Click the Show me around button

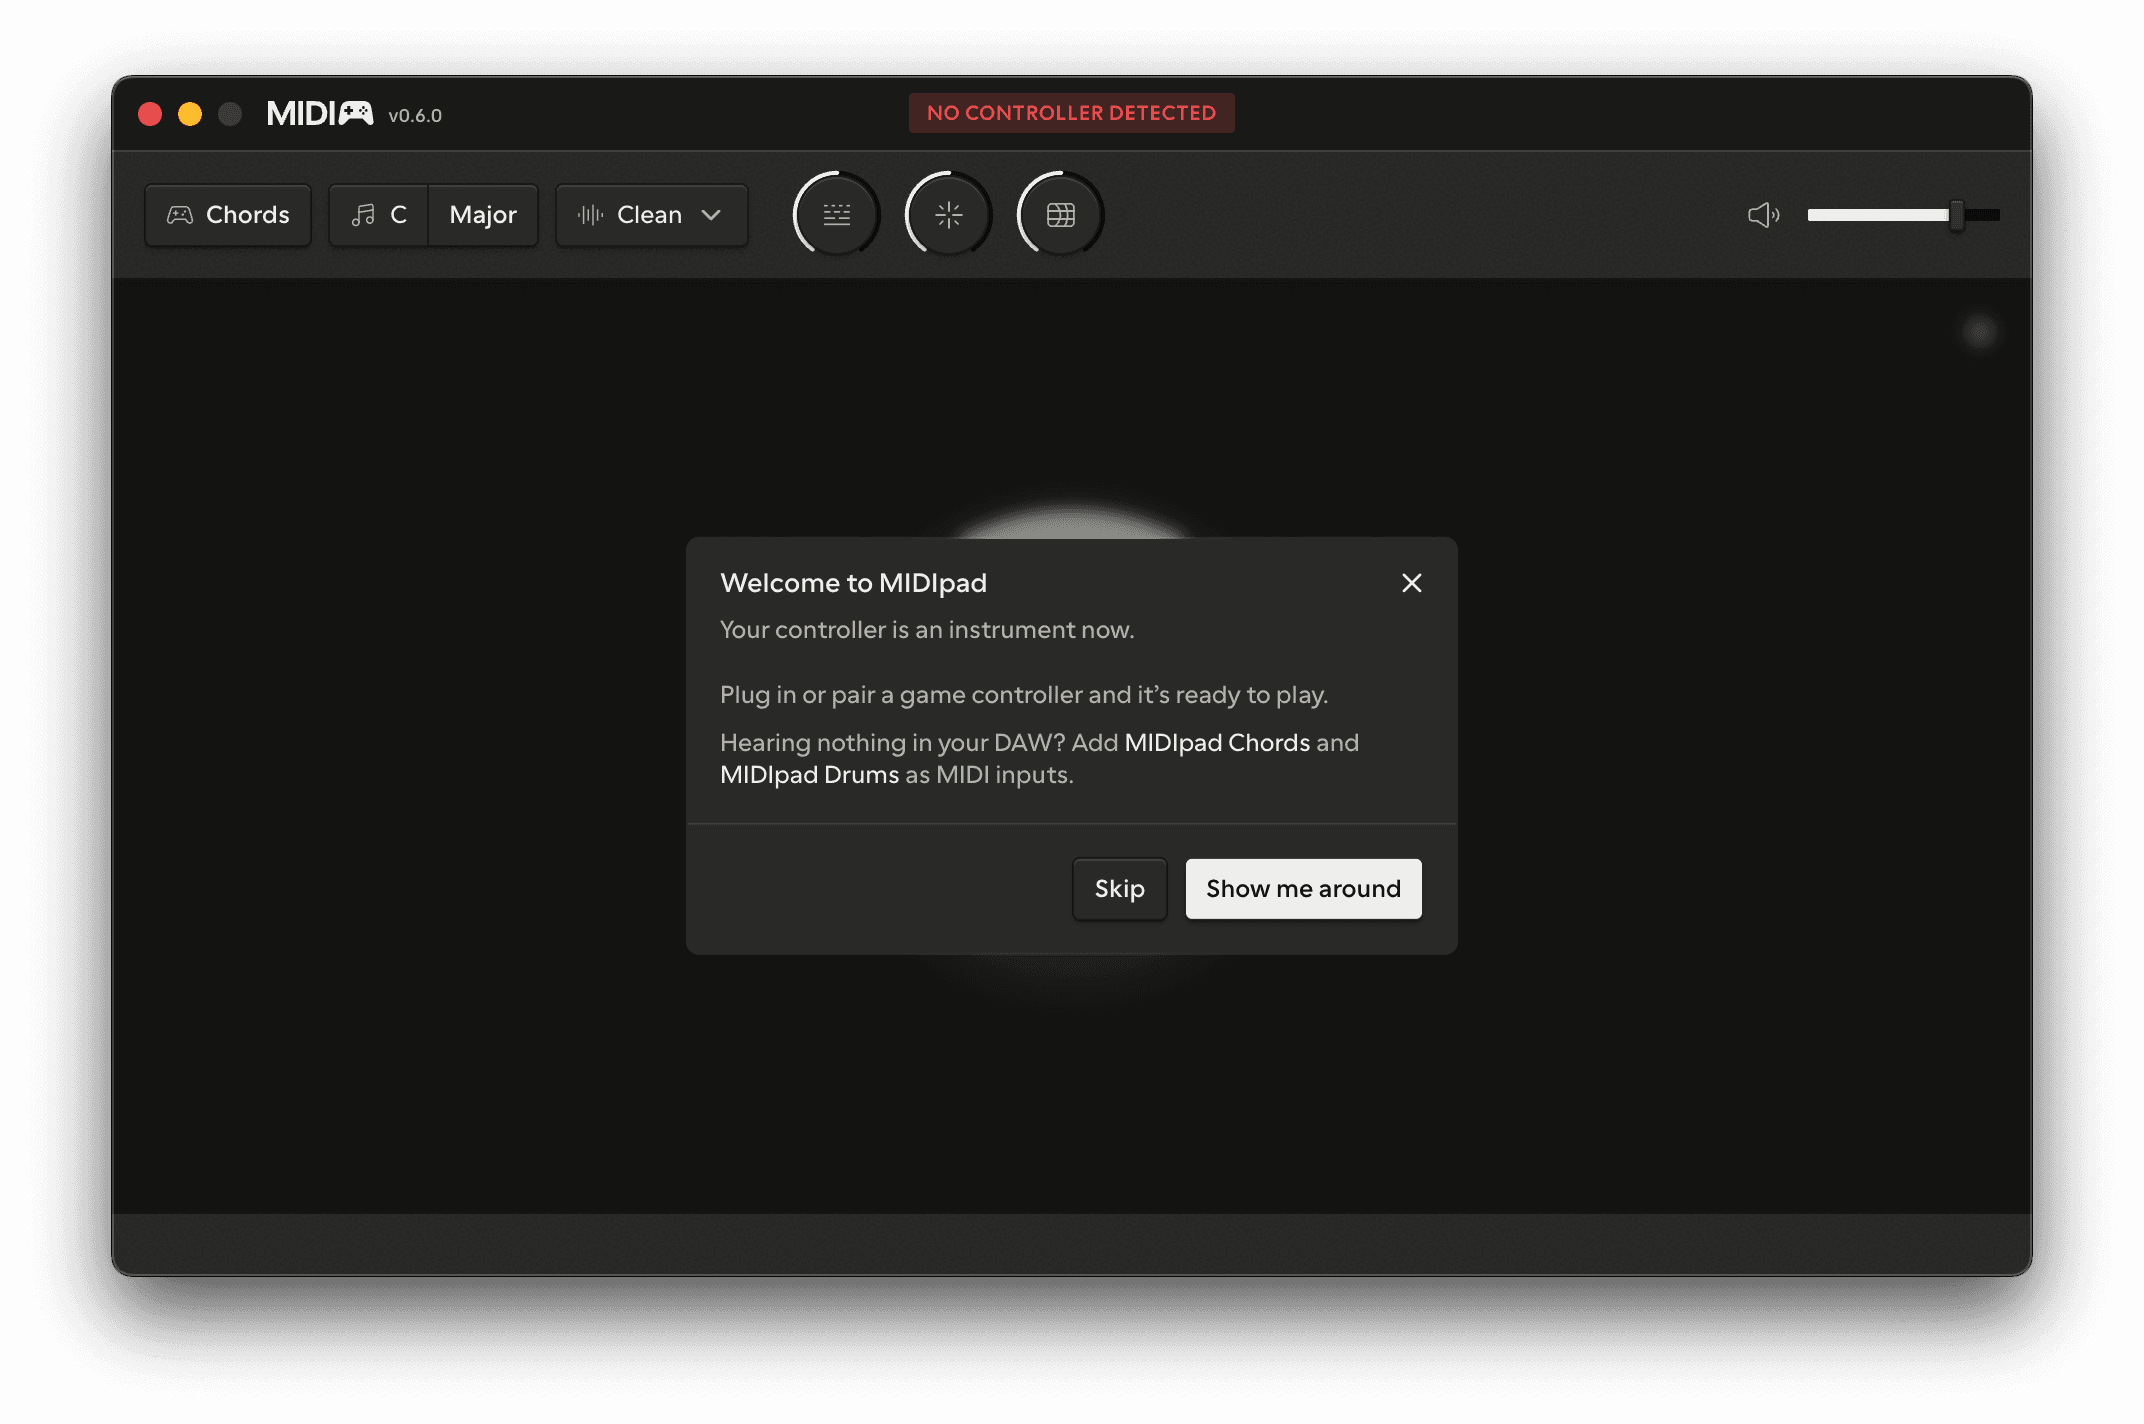pyautogui.click(x=1303, y=889)
